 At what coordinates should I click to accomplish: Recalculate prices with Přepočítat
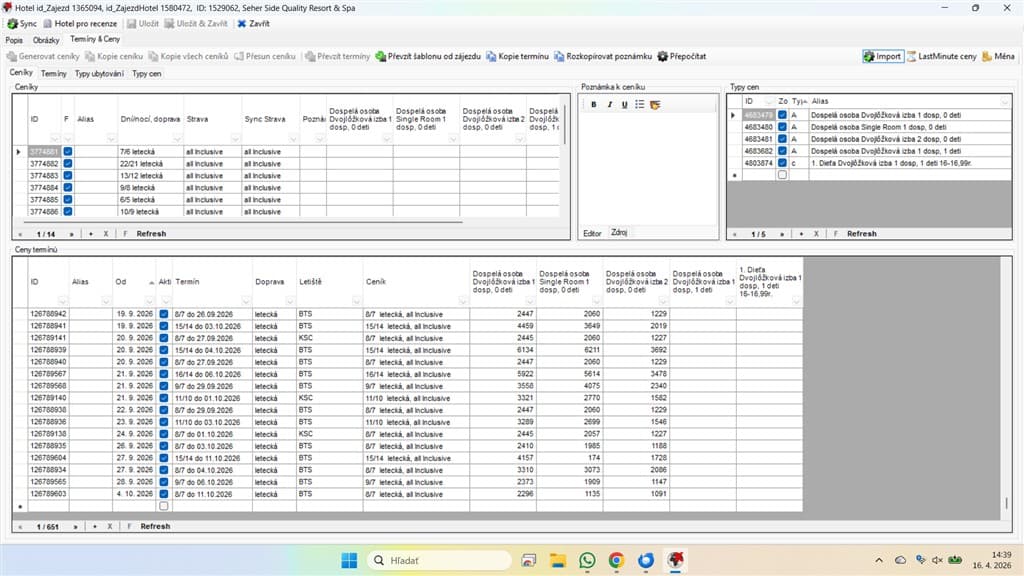point(682,56)
